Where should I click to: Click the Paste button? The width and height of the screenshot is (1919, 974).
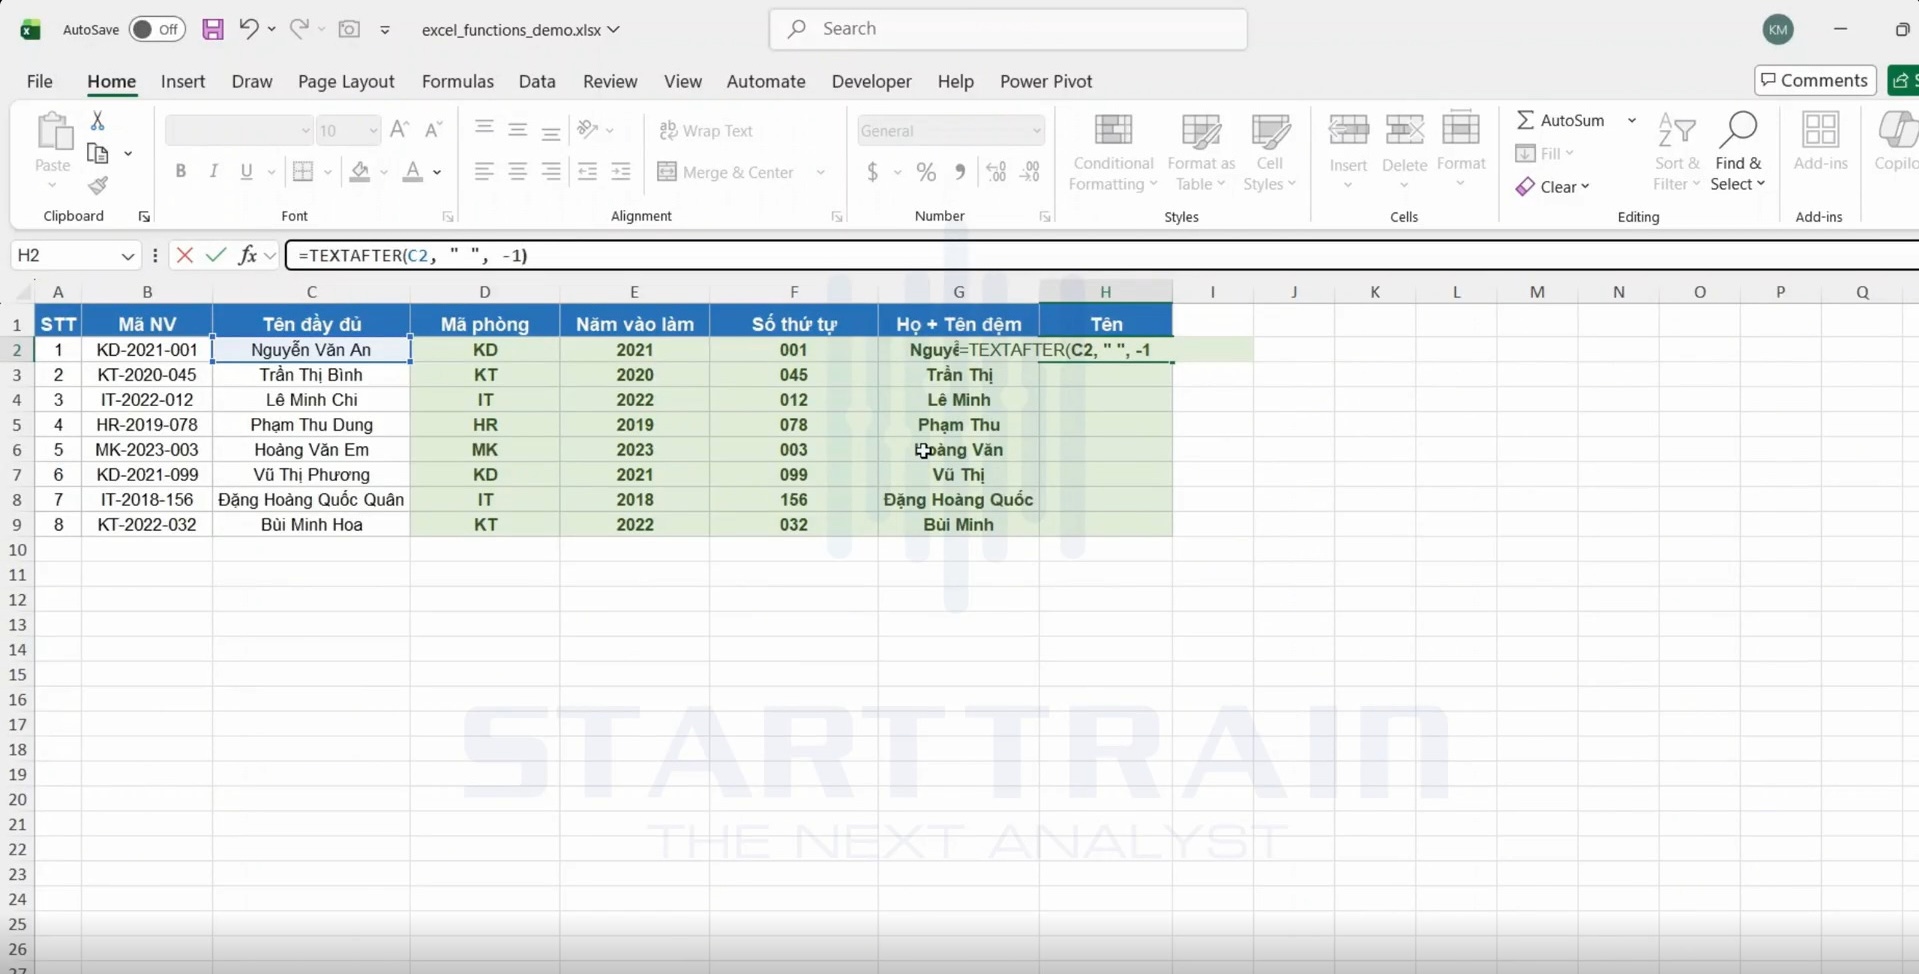[x=53, y=152]
